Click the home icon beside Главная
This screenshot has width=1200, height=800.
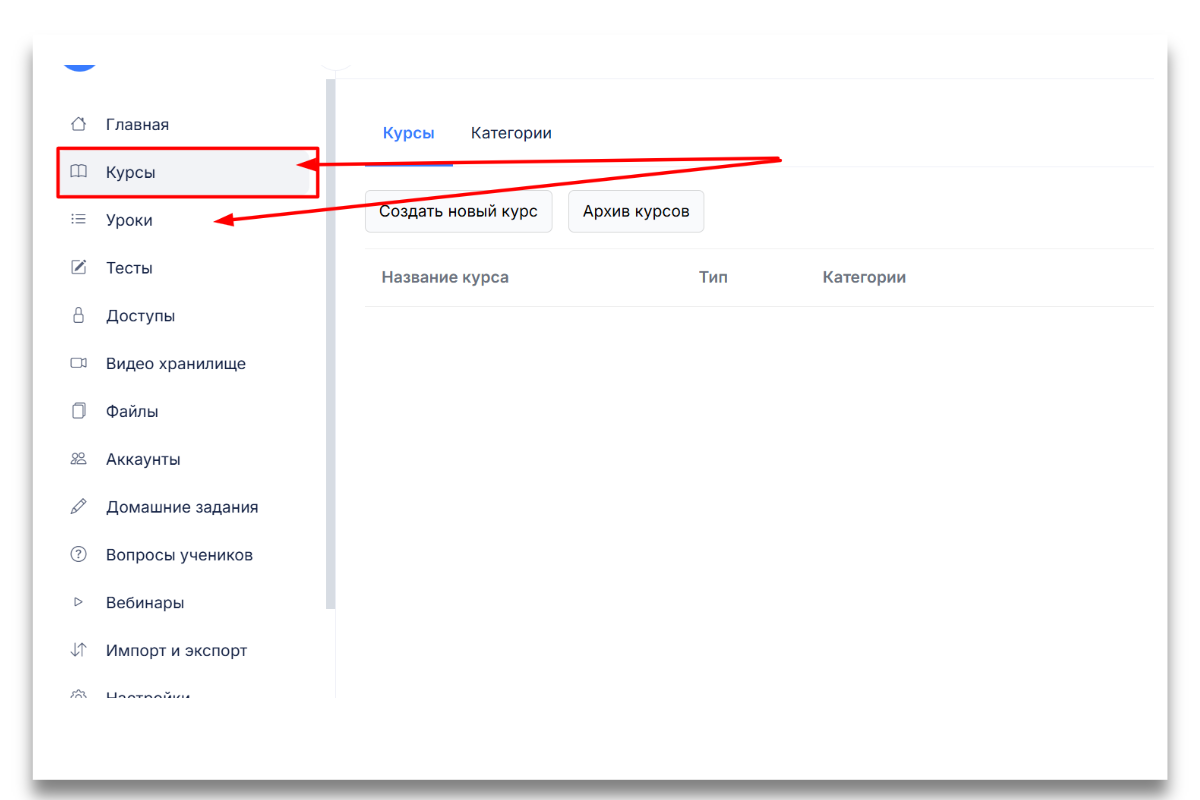point(78,124)
